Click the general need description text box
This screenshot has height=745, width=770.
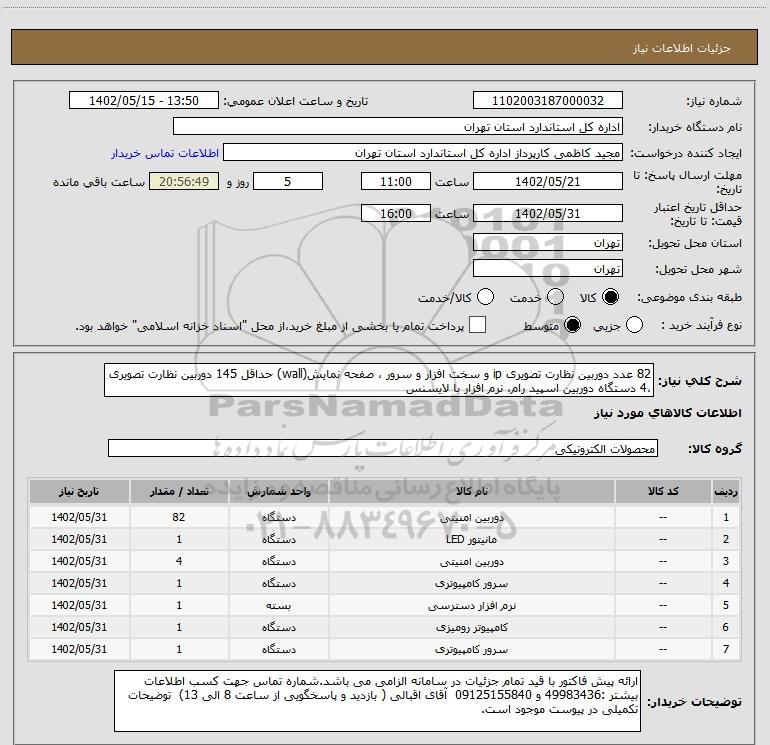click(379, 381)
